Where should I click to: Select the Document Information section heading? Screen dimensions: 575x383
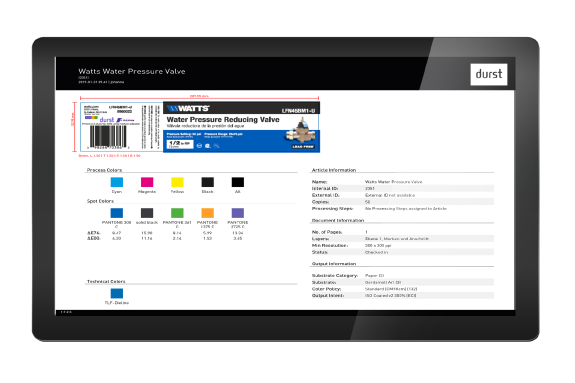coord(338,220)
